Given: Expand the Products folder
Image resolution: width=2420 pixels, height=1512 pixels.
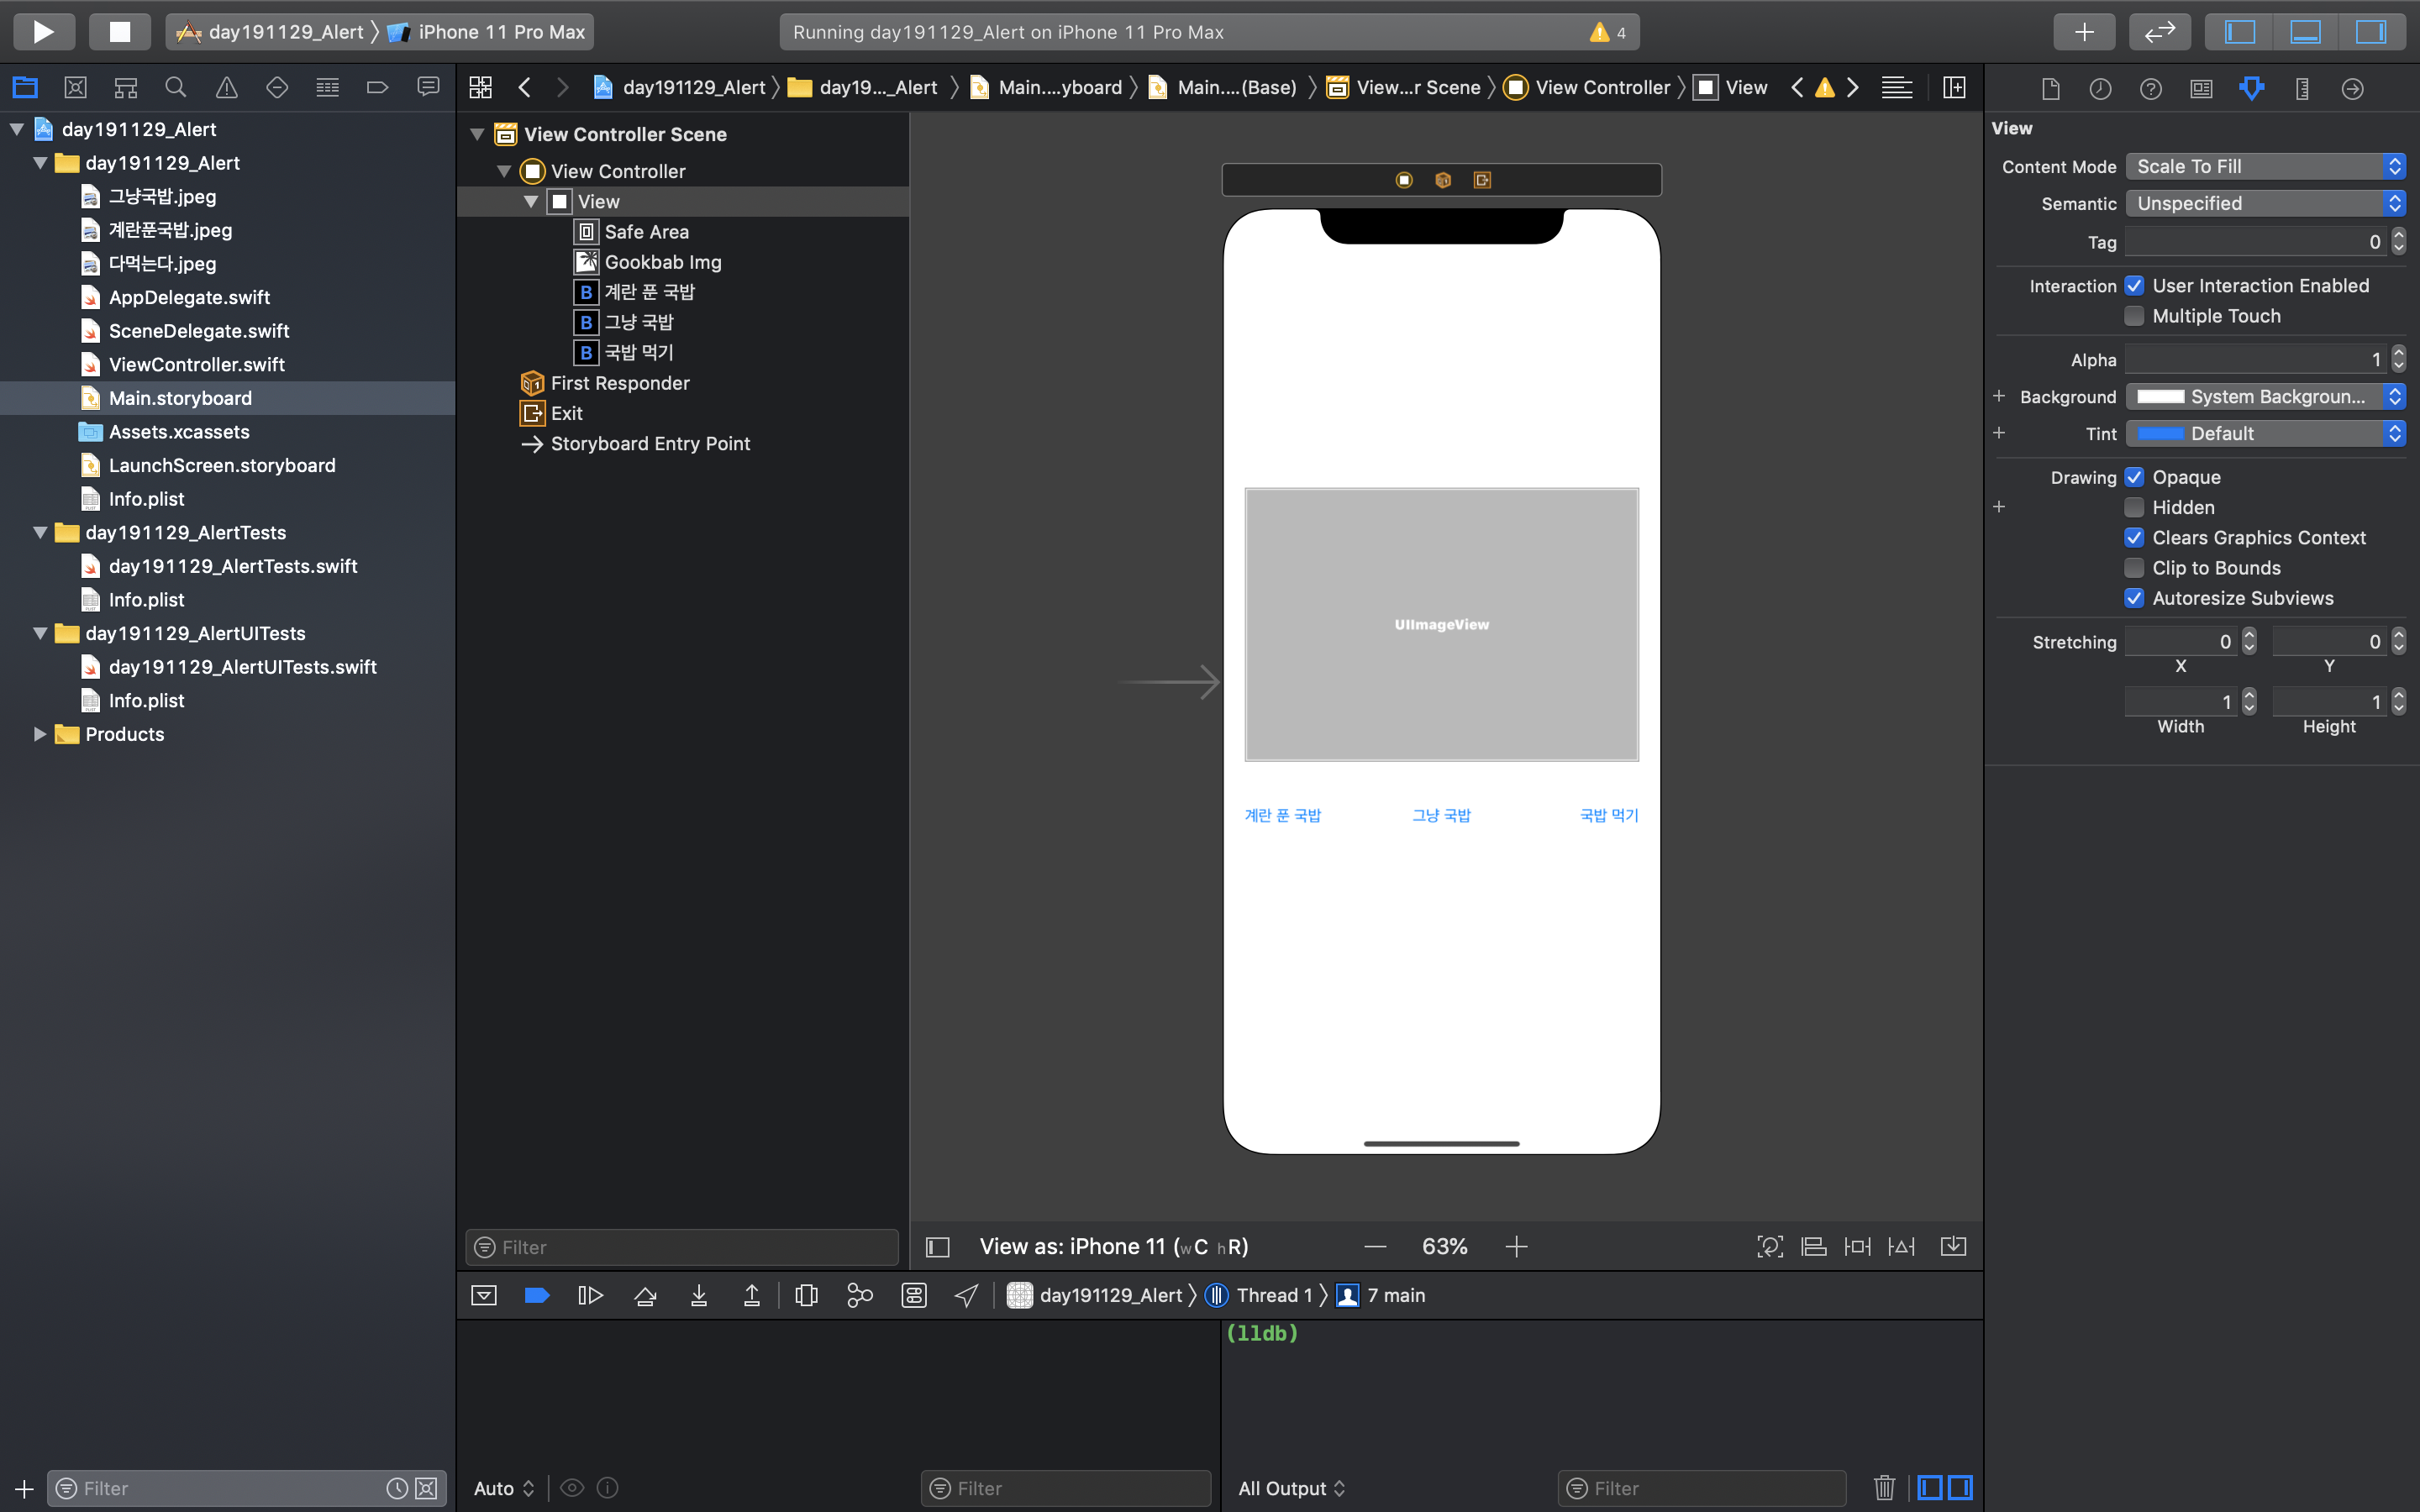Looking at the screenshot, I should tap(40, 734).
